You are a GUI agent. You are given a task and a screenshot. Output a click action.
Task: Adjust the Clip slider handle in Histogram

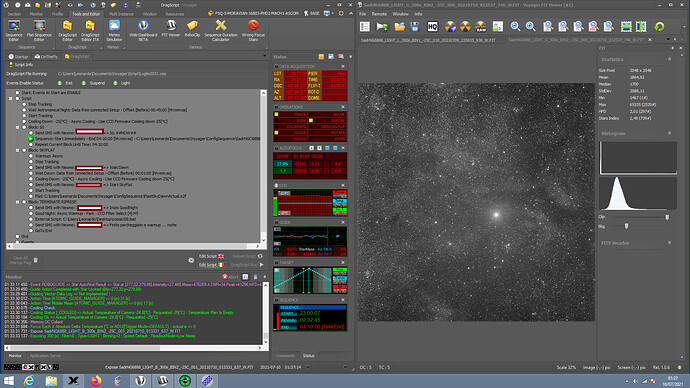(667, 217)
